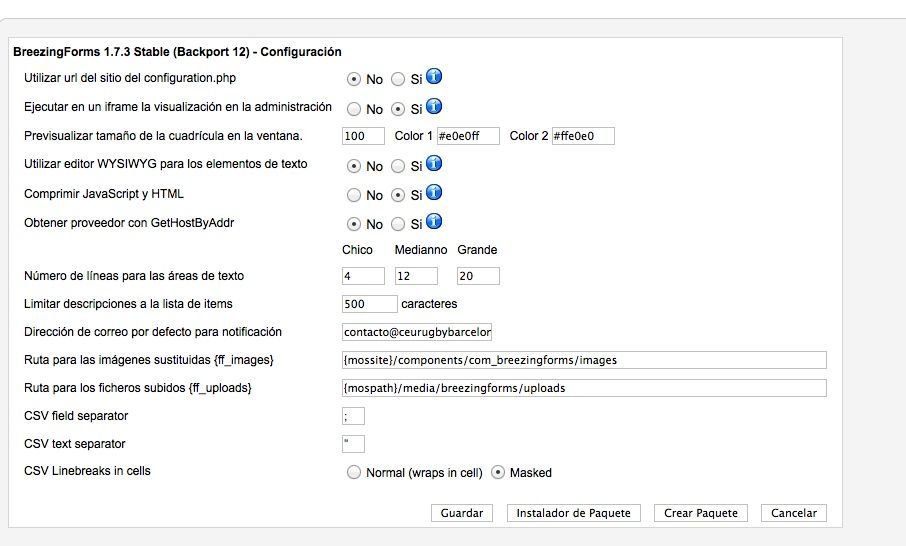The height and width of the screenshot is (546, 906).
Task: Click the 'Grande' column header text
Action: 477,250
